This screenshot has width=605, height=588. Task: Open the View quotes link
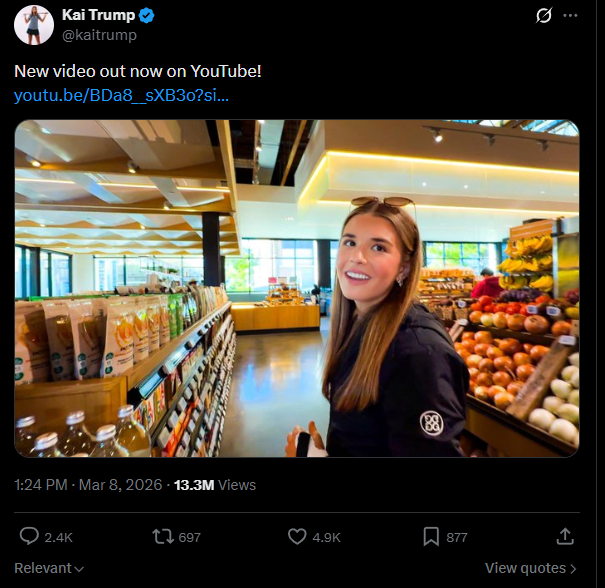coord(524,568)
